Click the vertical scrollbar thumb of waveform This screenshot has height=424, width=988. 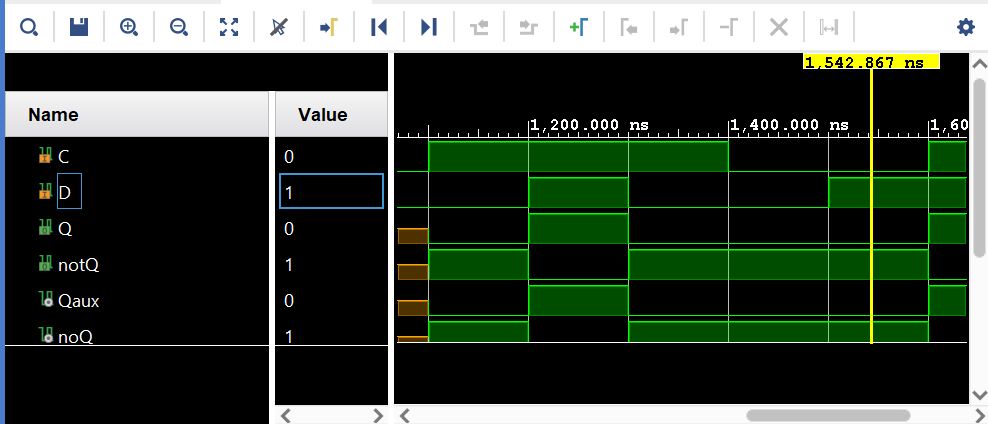tap(979, 168)
